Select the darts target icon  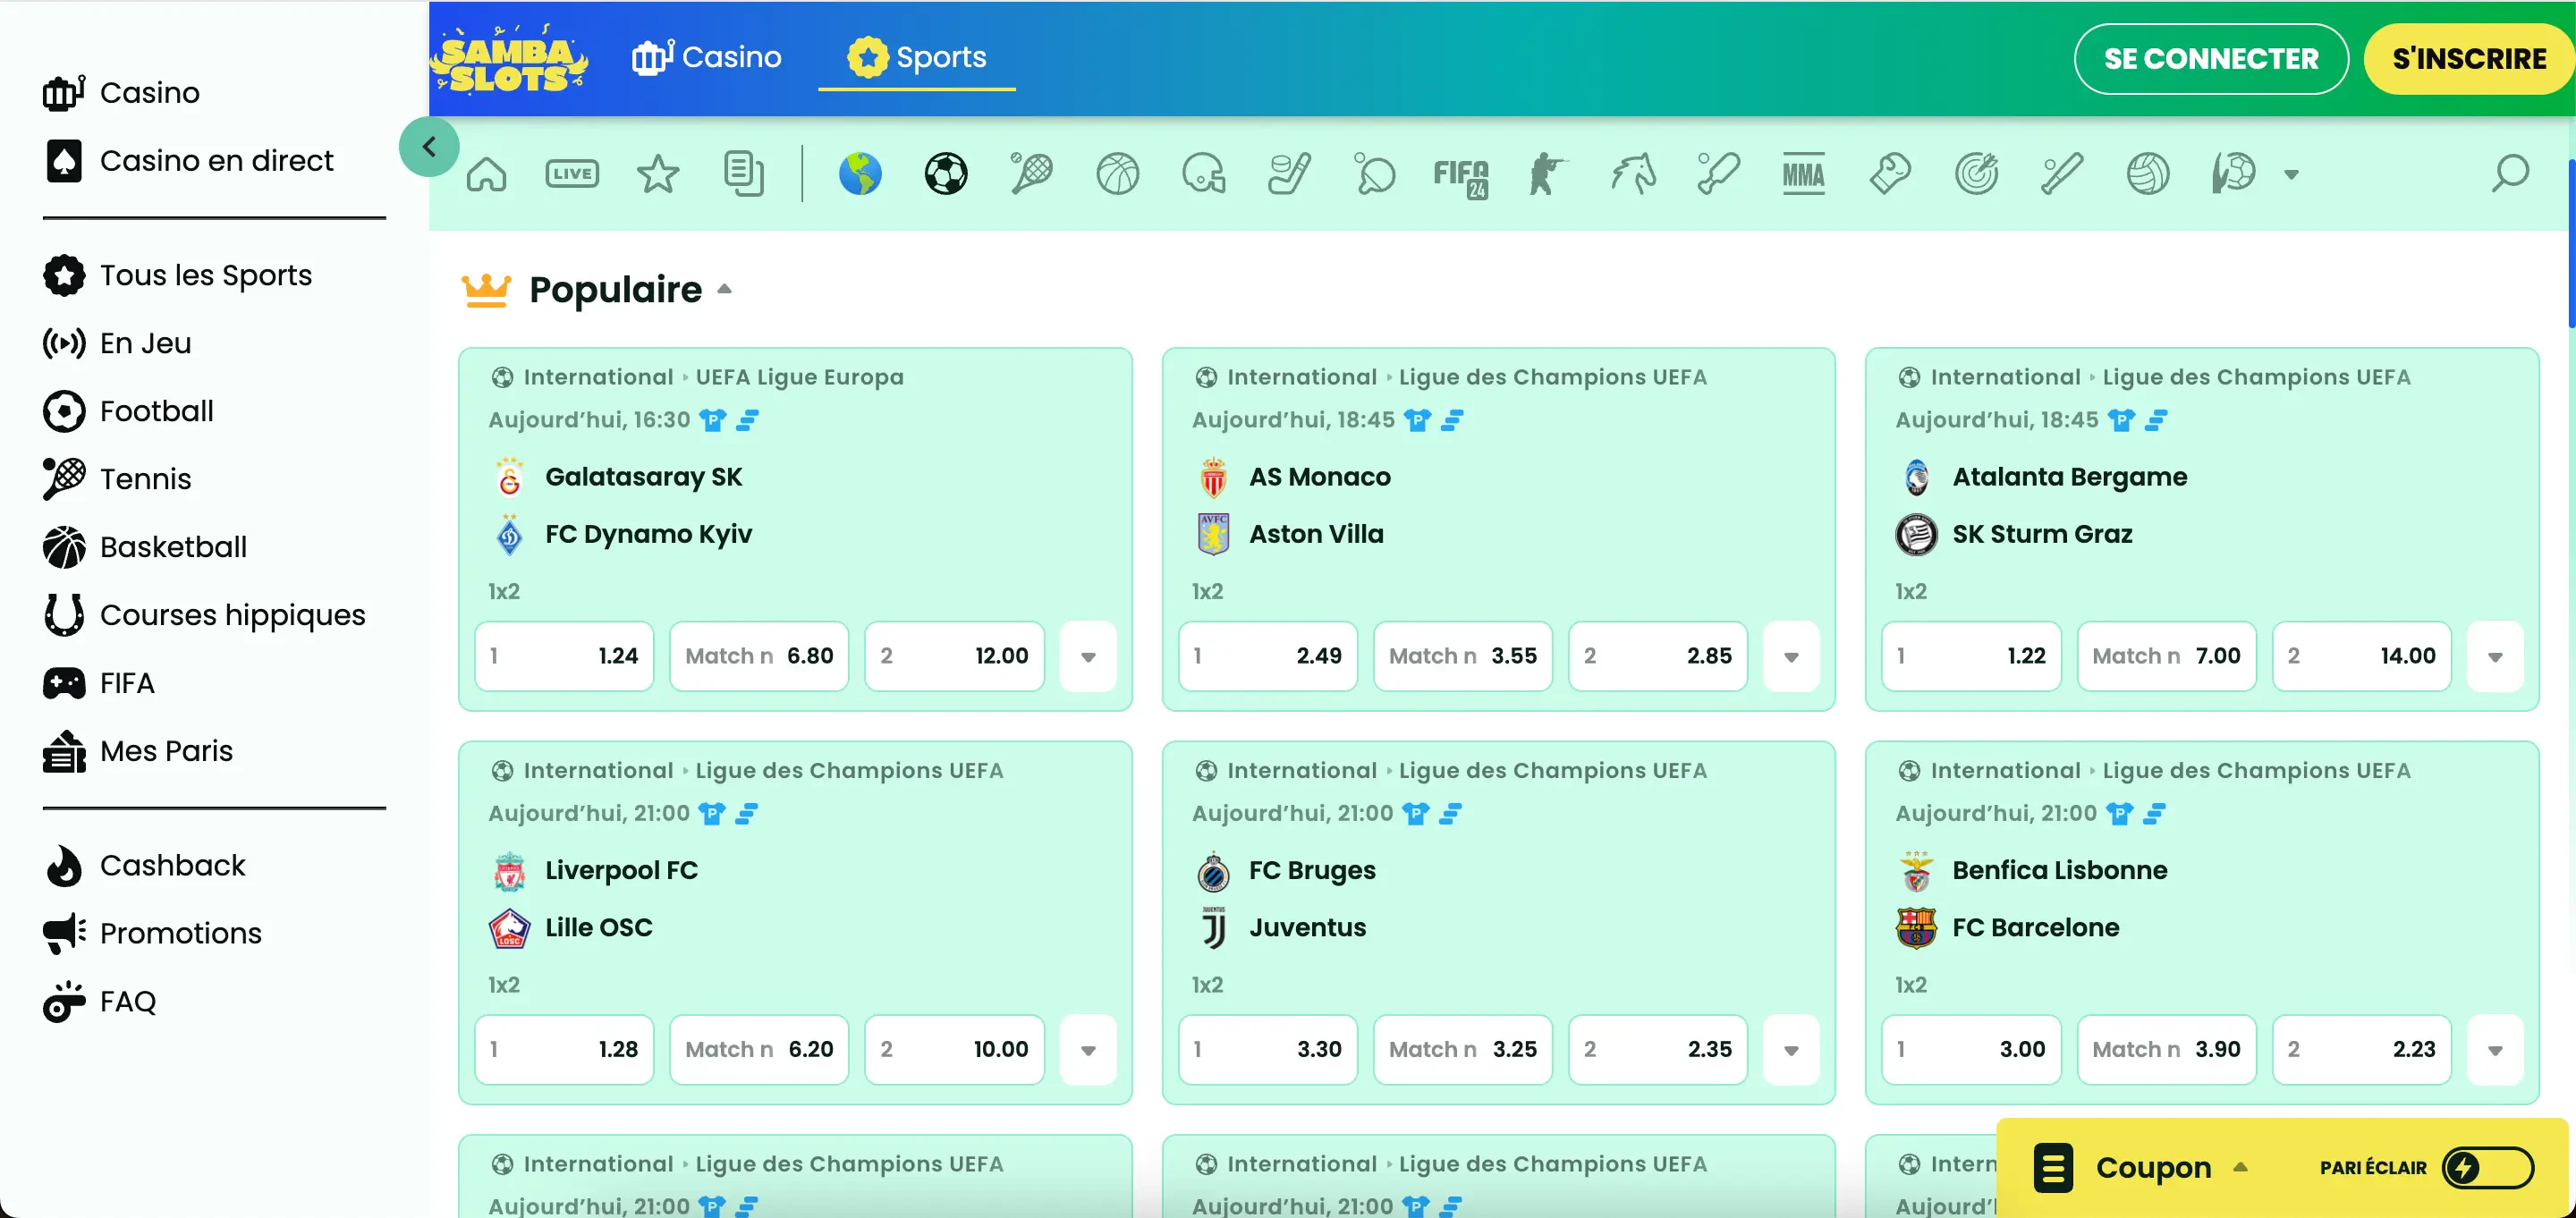1976,174
